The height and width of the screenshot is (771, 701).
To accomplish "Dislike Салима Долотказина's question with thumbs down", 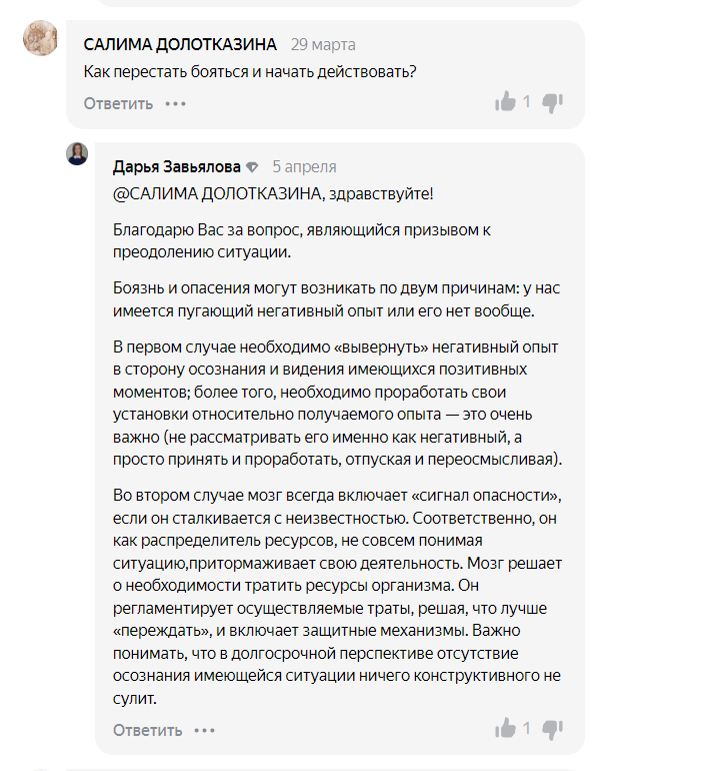I will [553, 102].
